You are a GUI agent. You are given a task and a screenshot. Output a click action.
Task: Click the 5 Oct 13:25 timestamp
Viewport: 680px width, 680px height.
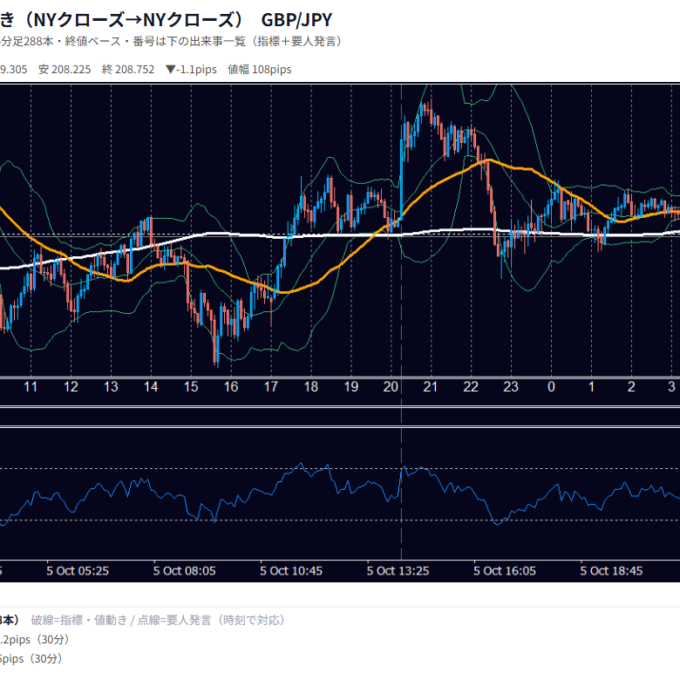398,571
